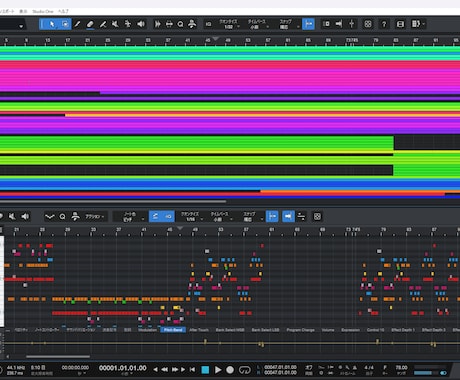Screen dimensions: 460x380
Task: Click the automation curve icon in editor toolbar
Action: (x=50, y=217)
